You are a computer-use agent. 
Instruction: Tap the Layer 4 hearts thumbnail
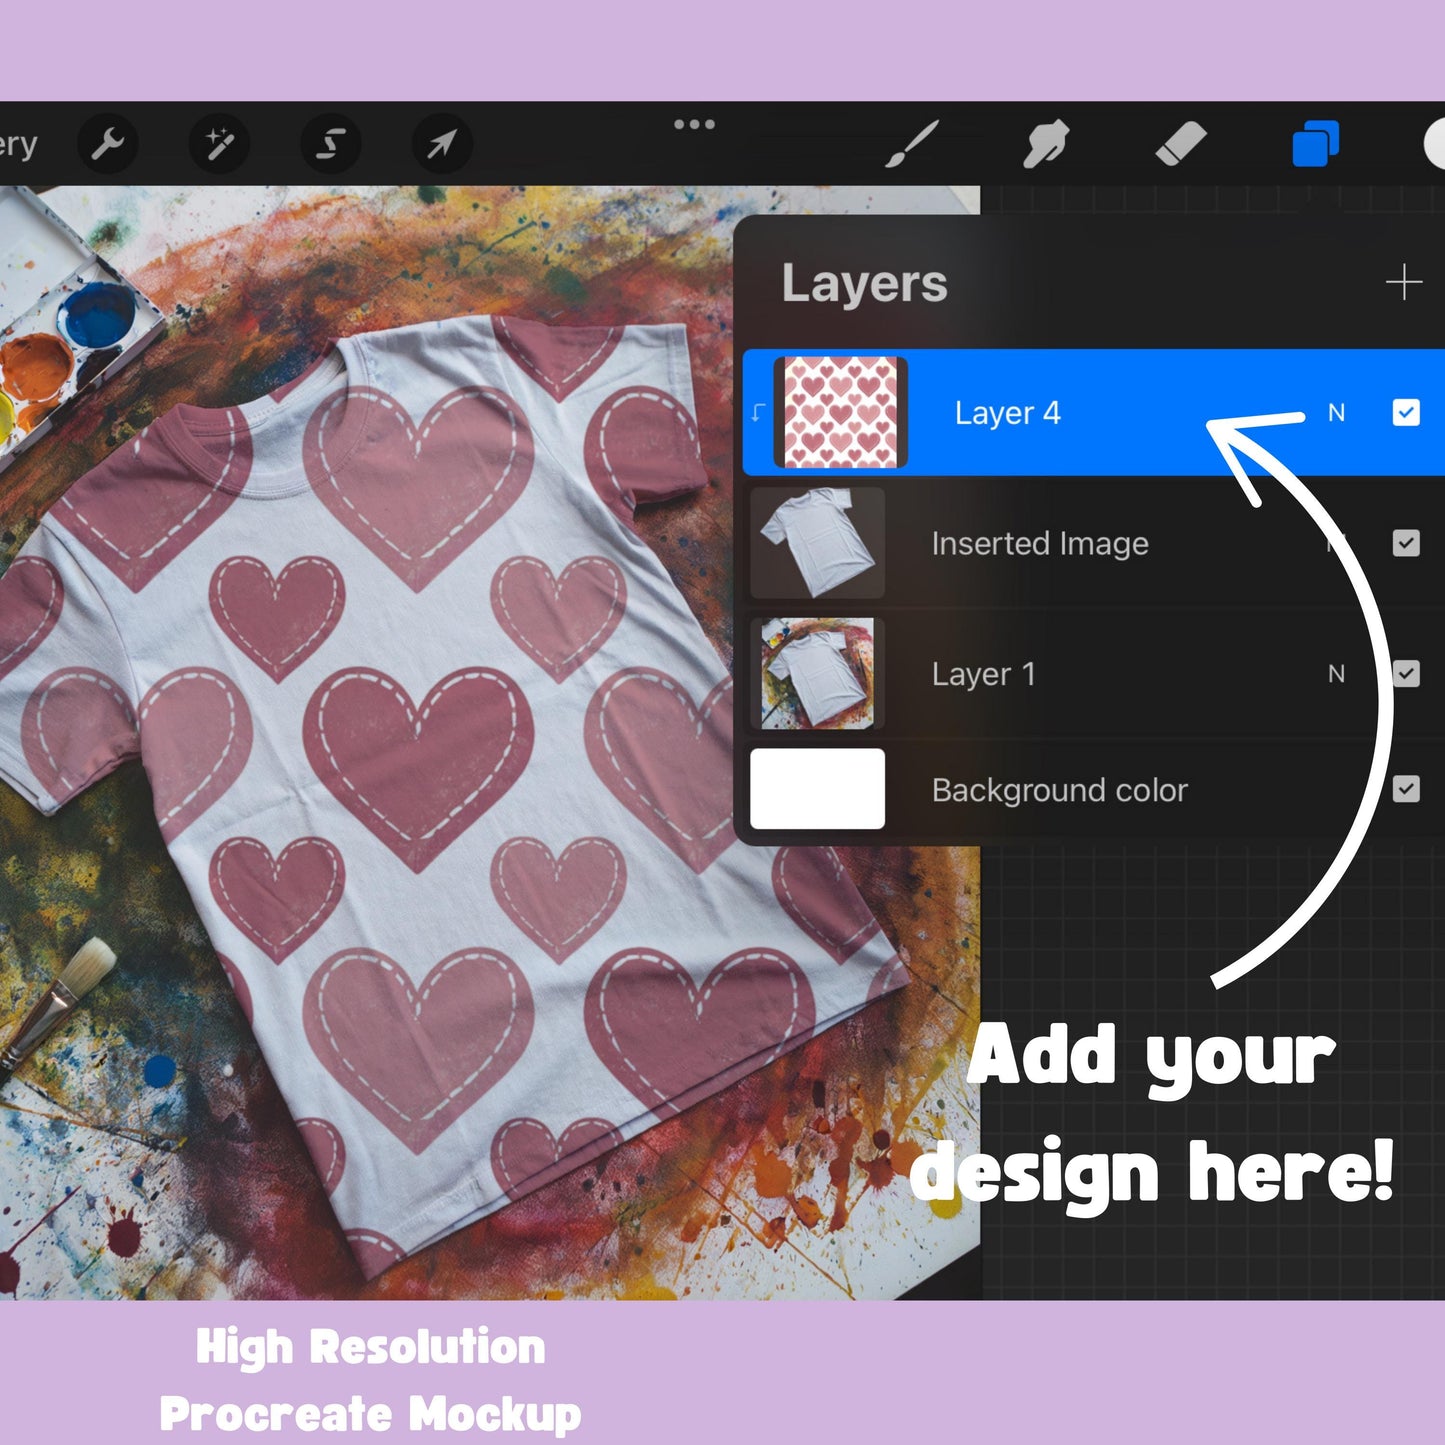coord(840,413)
